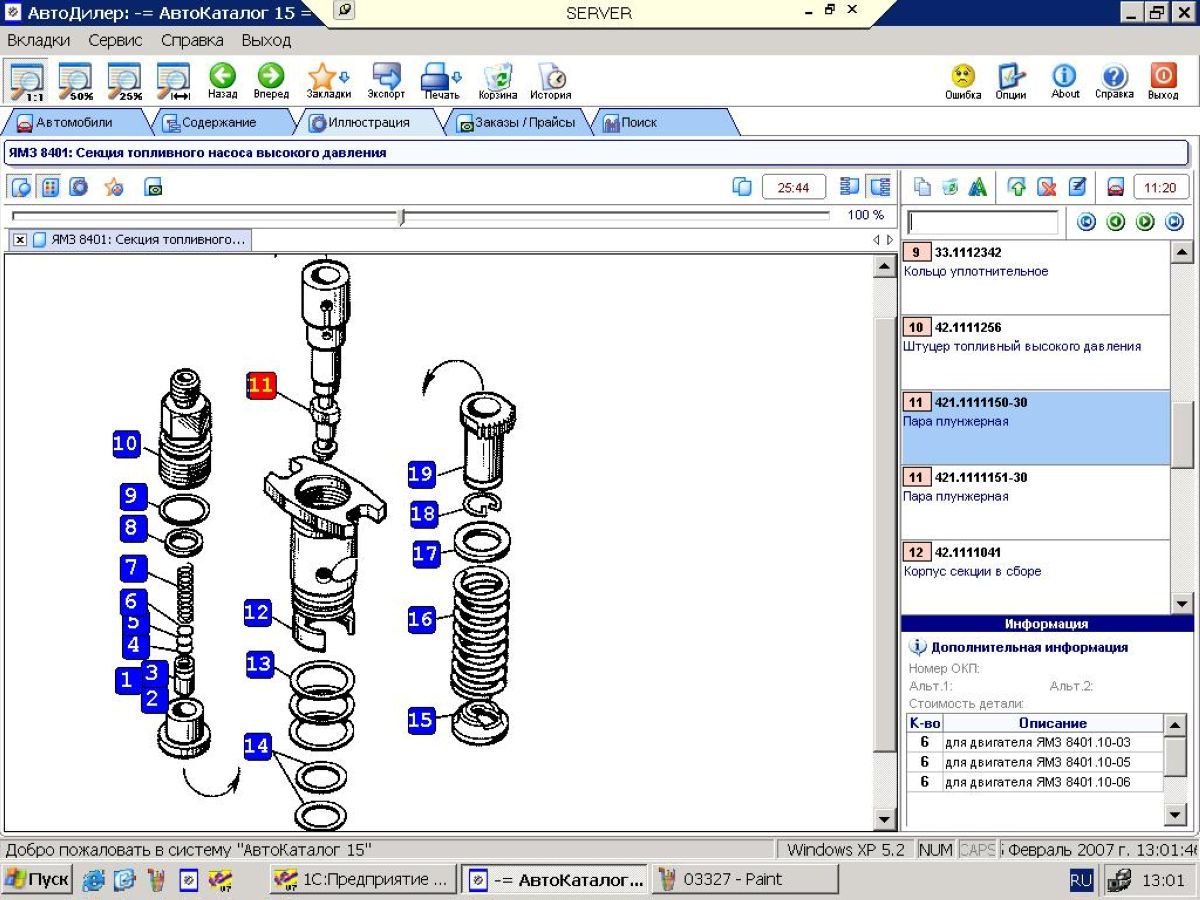This screenshot has height=900, width=1200.
Task: Open Справка help from toolbar
Action: pyautogui.click(x=1114, y=81)
